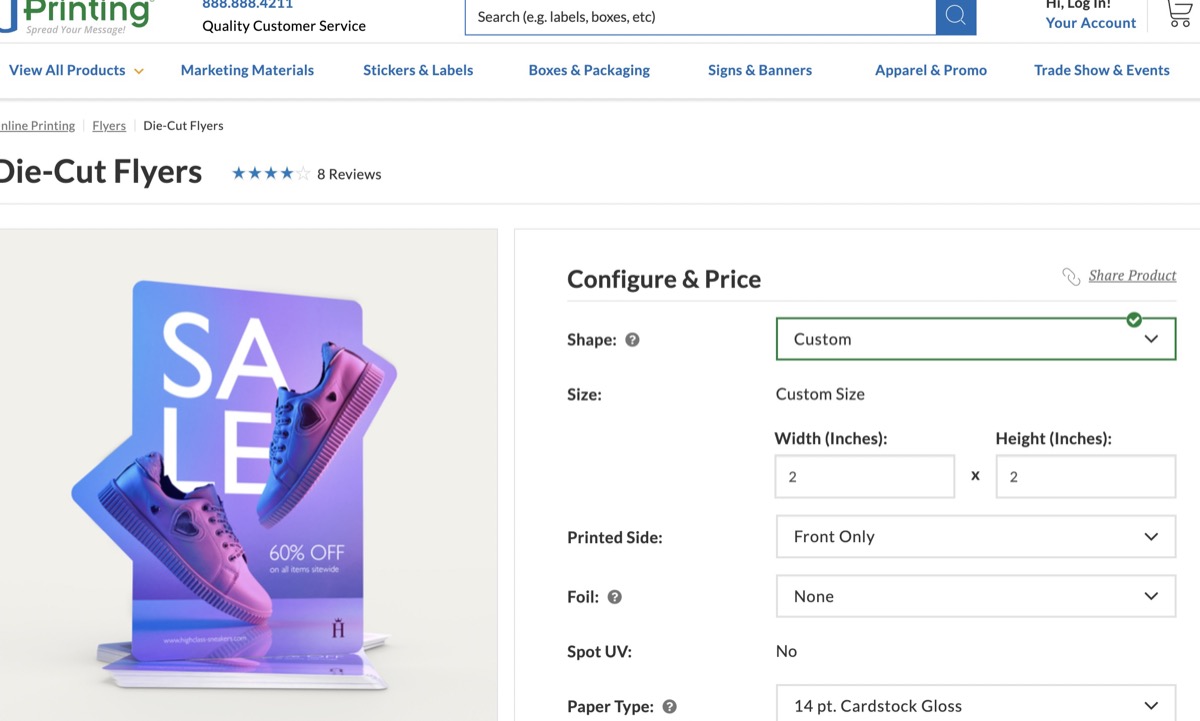Image resolution: width=1200 pixels, height=721 pixels.
Task: Click the die-cut flyer product image
Action: pyautogui.click(x=248, y=480)
